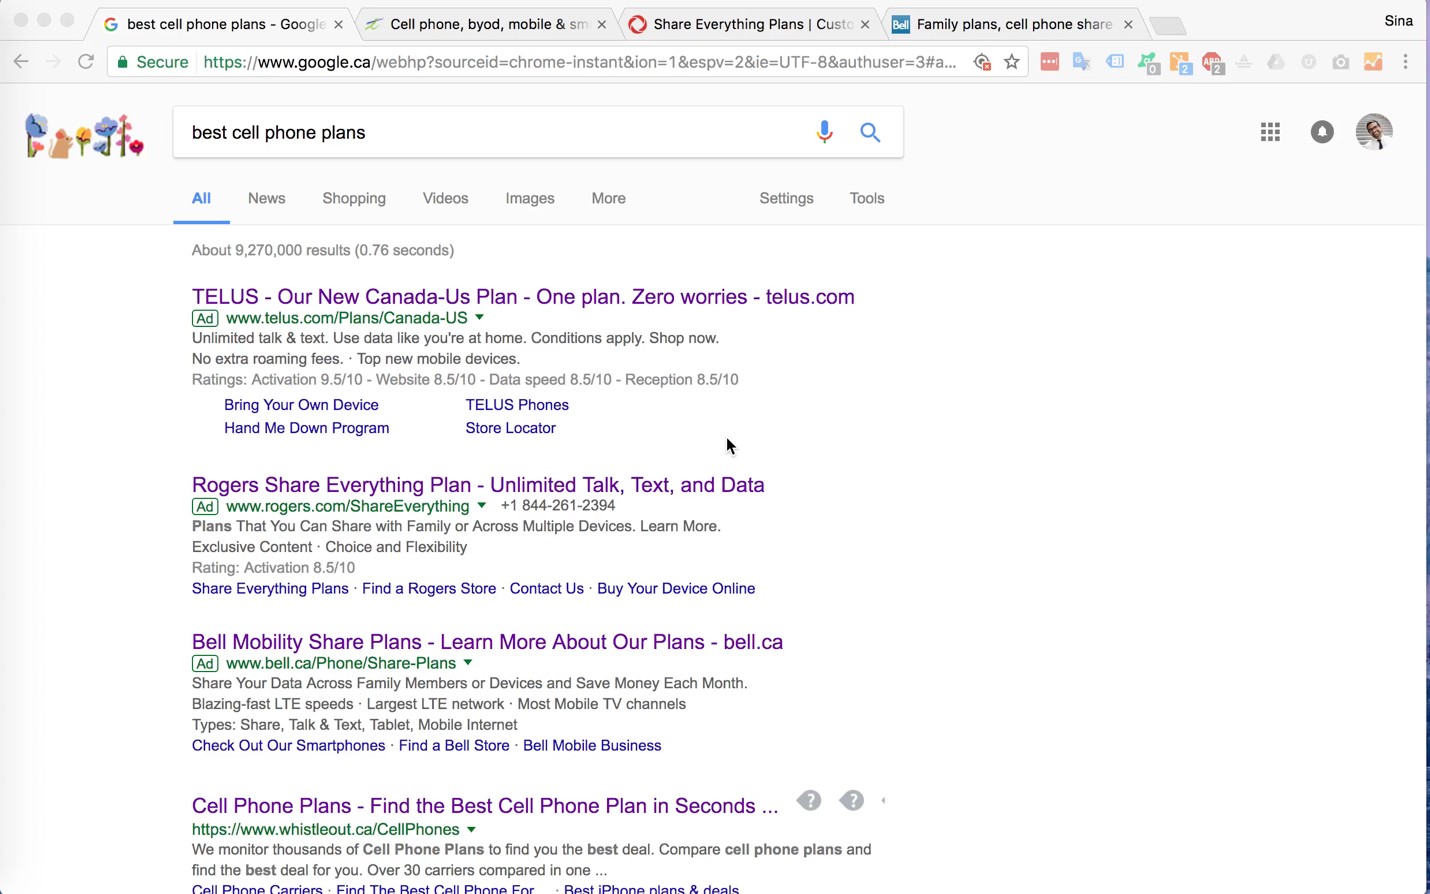Click the green extension icon with 0 badge
This screenshot has width=1430, height=894.
coord(1148,64)
